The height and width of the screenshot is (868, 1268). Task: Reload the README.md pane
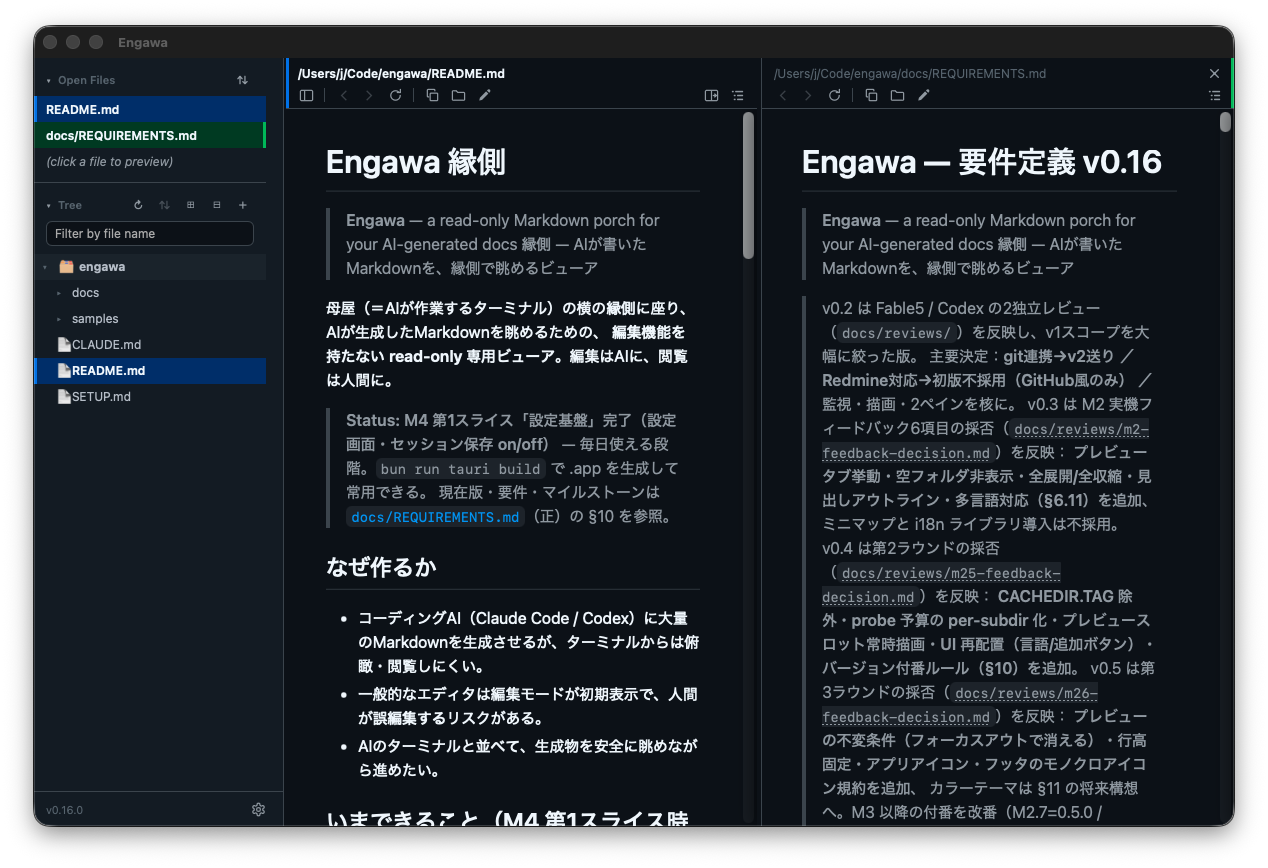click(x=395, y=96)
